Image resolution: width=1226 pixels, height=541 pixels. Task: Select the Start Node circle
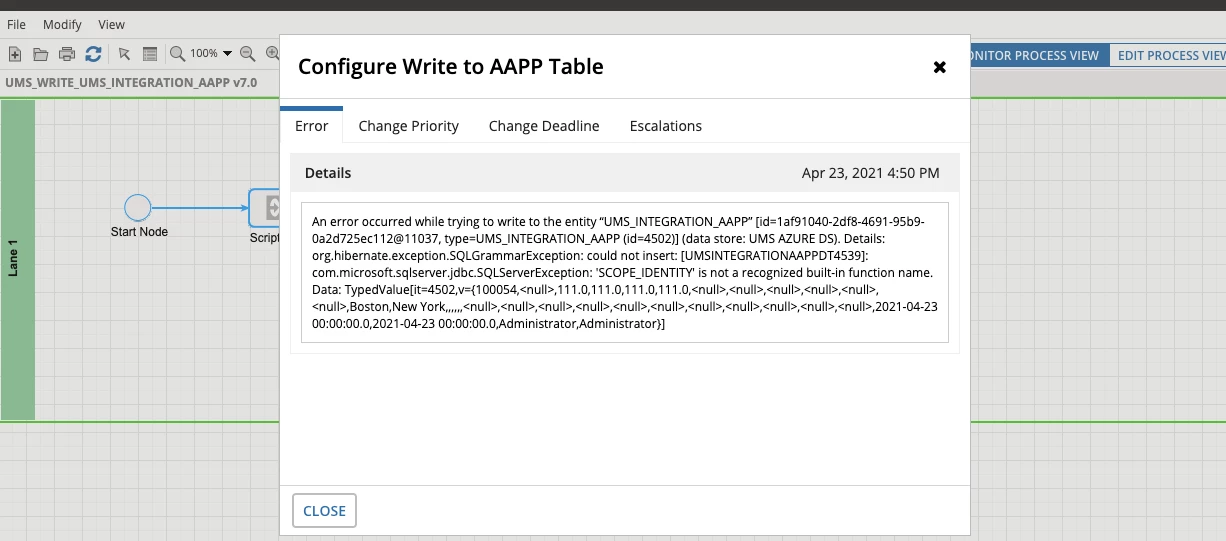(137, 208)
